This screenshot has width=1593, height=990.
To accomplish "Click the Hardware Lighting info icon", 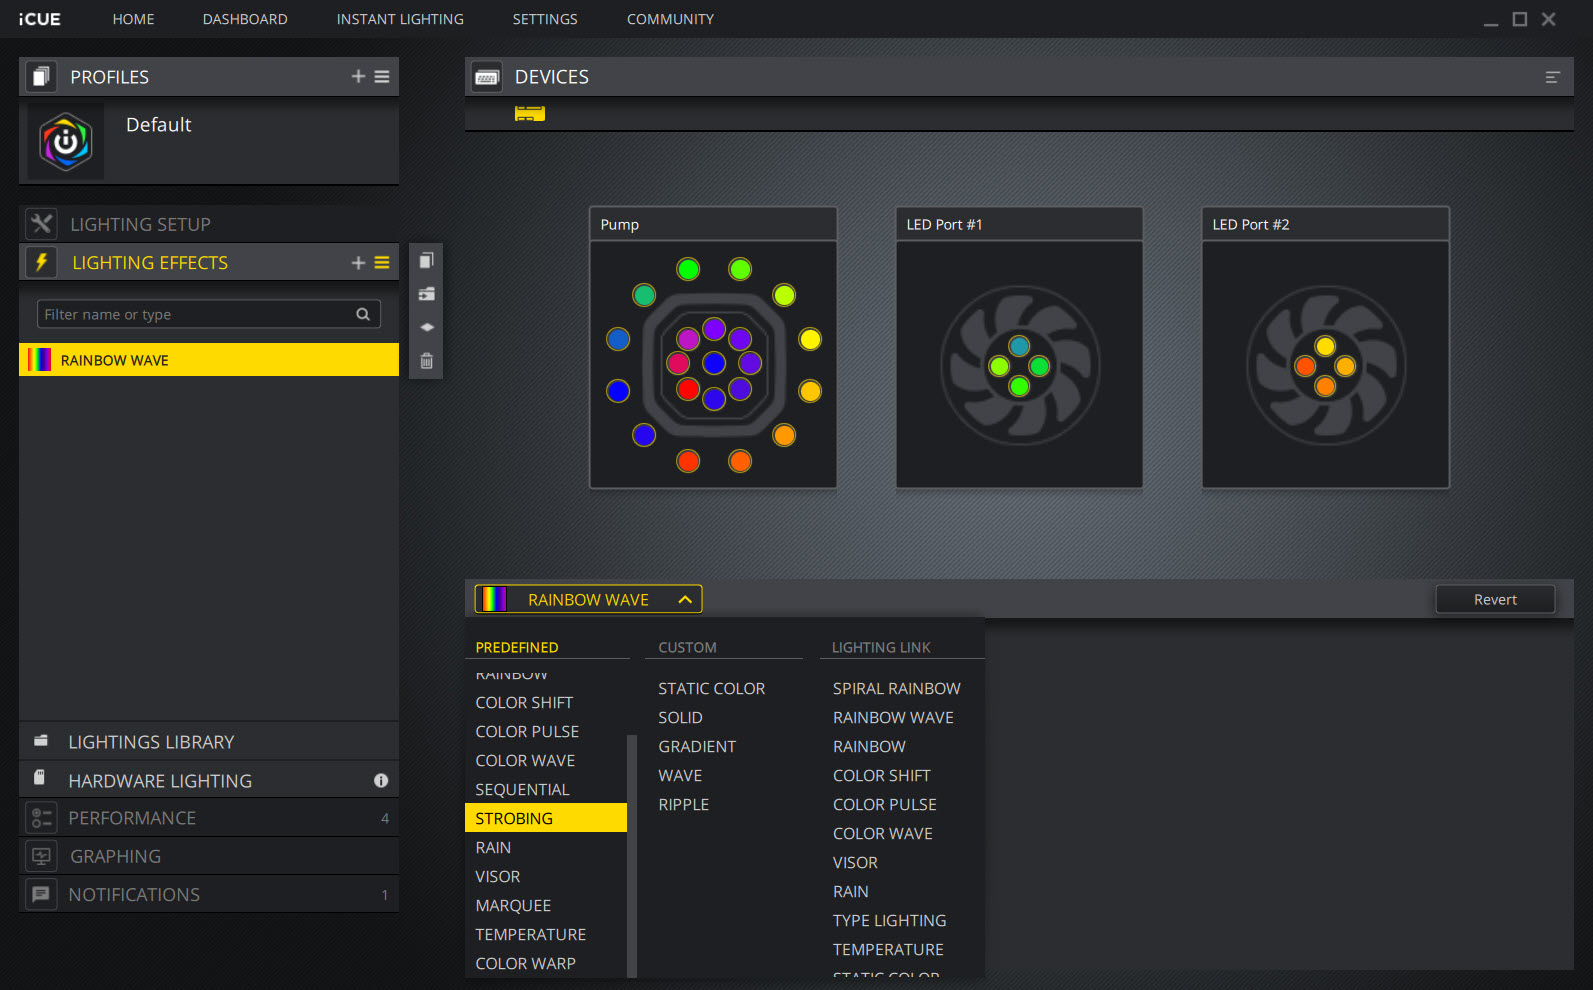I will [x=381, y=780].
